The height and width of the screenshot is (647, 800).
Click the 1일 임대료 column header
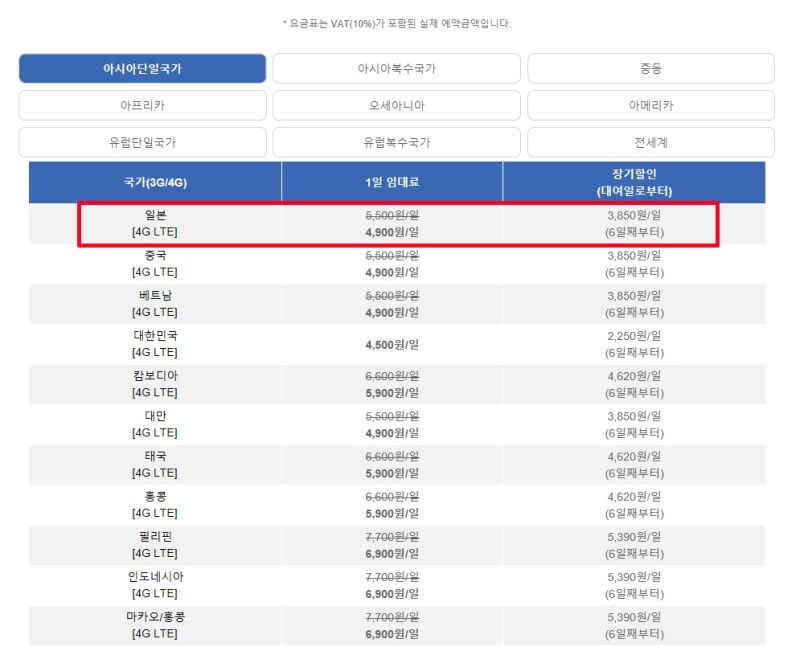coord(392,182)
